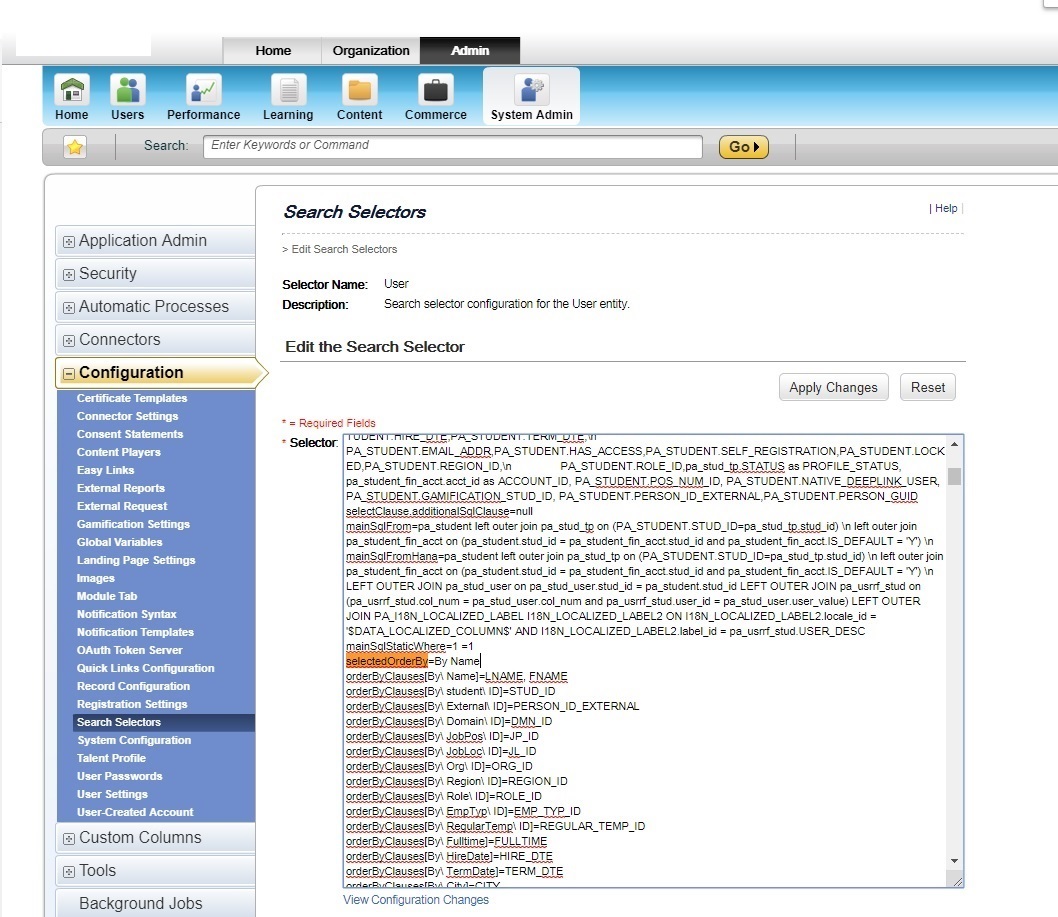Image resolution: width=1058 pixels, height=917 pixels.
Task: Open Quick Links Configuration
Action: 145,668
